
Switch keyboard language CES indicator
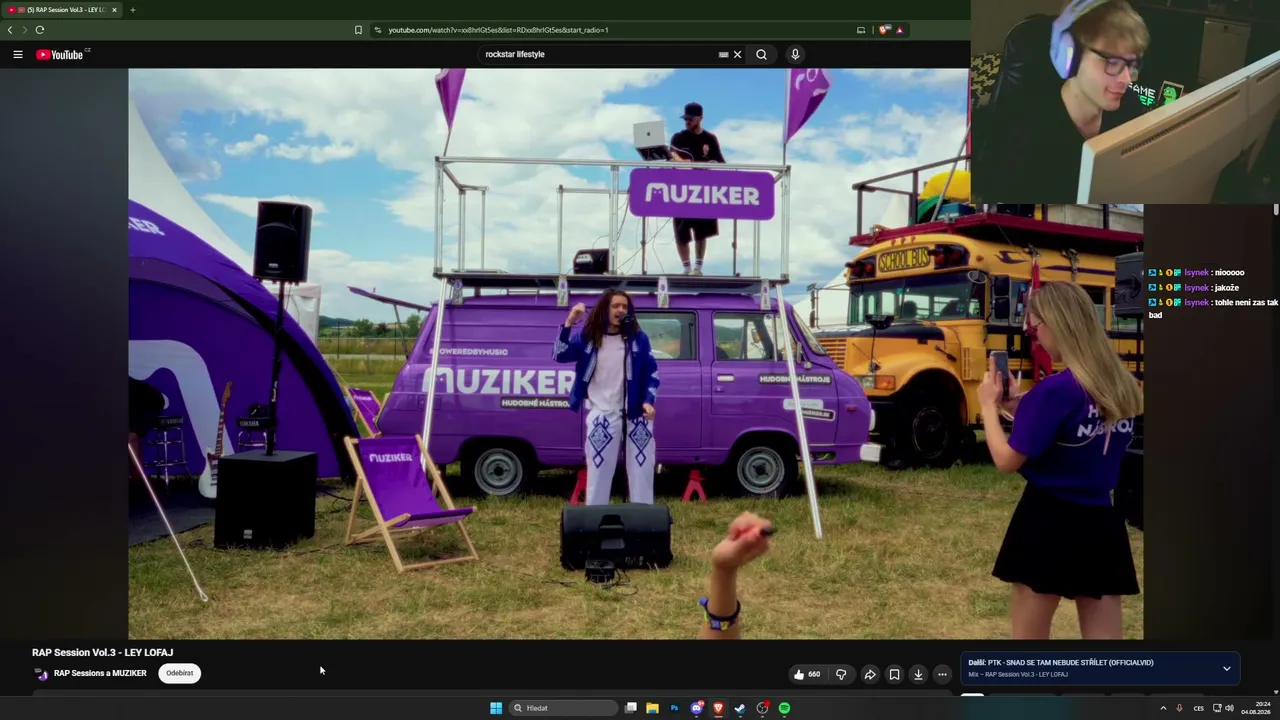(x=1198, y=708)
